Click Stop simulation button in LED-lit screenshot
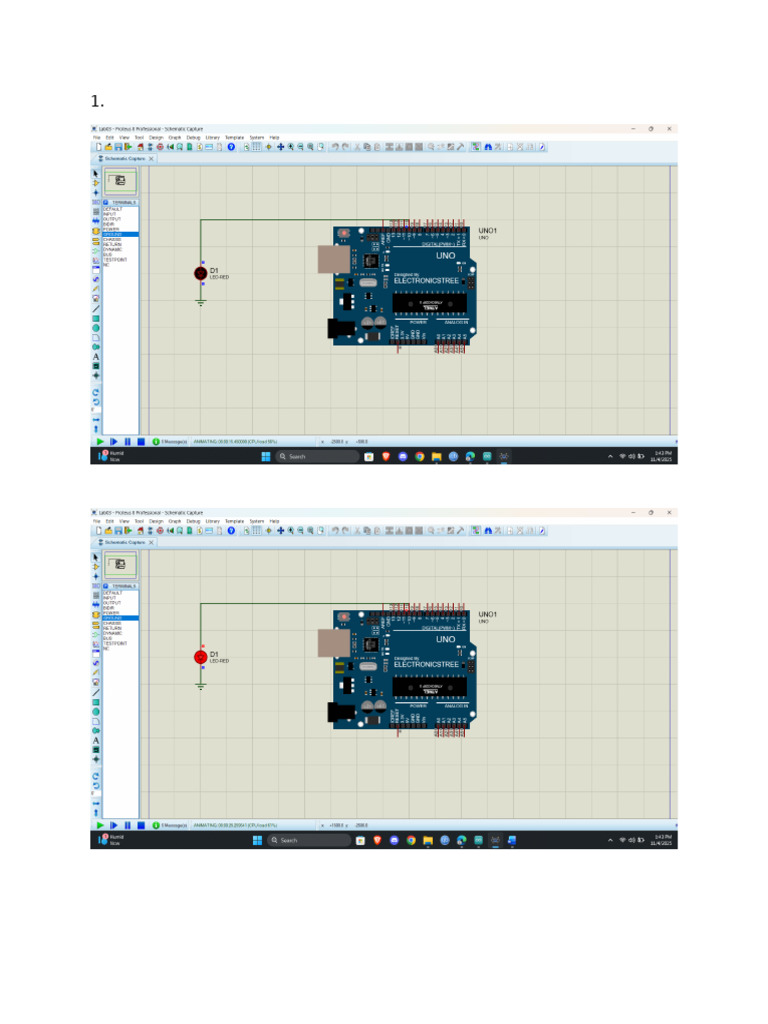Image resolution: width=768 pixels, height=1024 pixels. click(141, 825)
